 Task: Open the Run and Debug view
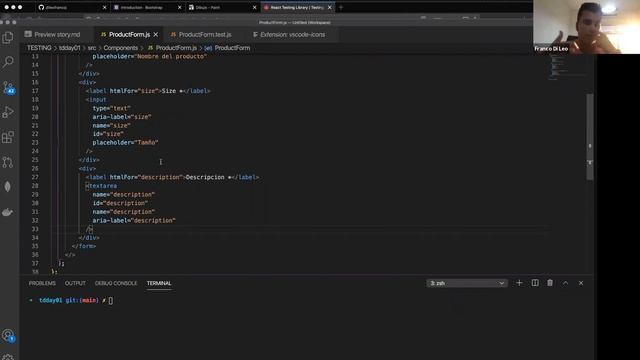click(x=8, y=112)
